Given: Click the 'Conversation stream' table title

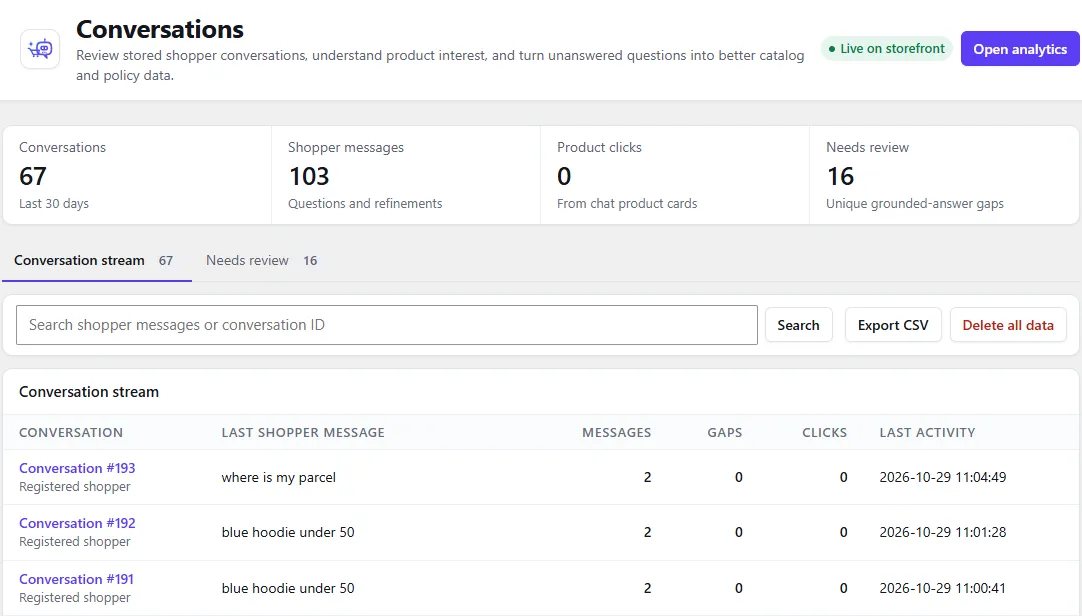Looking at the screenshot, I should pyautogui.click(x=89, y=392).
